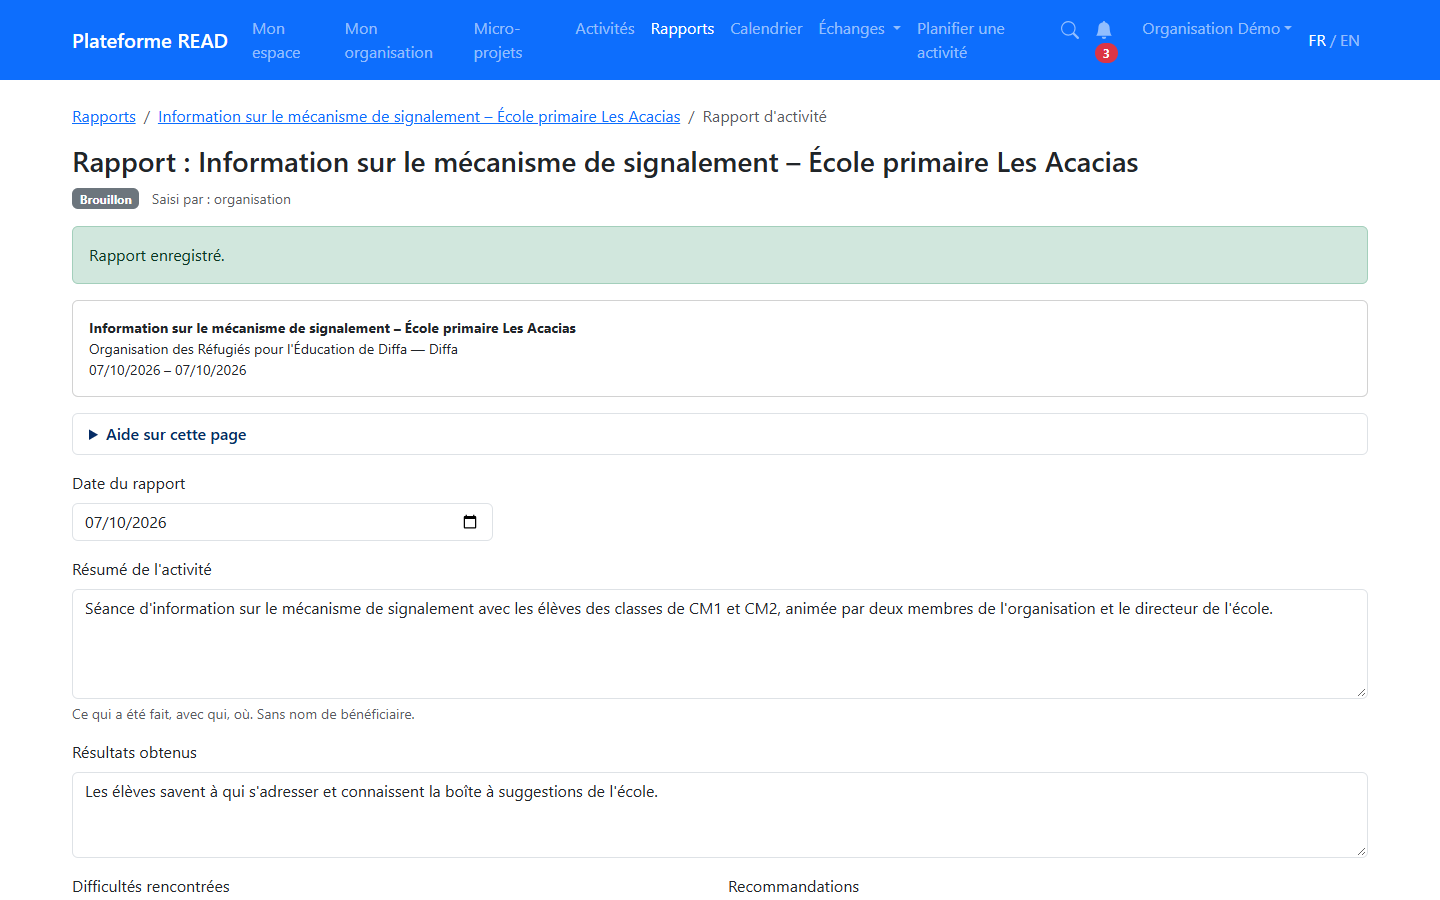Click the Plateforme READ brand link

point(150,41)
